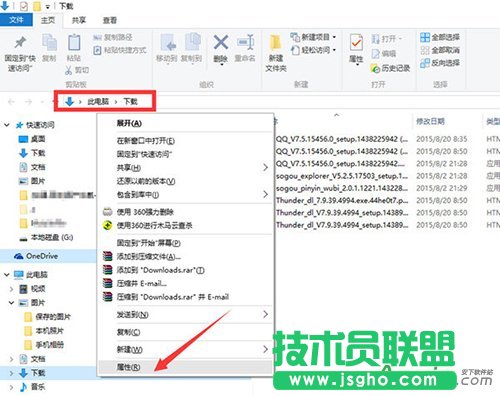
Task: Click Paste Shortcut (粘贴快捷方式)
Action: pyautogui.click(x=120, y=50)
